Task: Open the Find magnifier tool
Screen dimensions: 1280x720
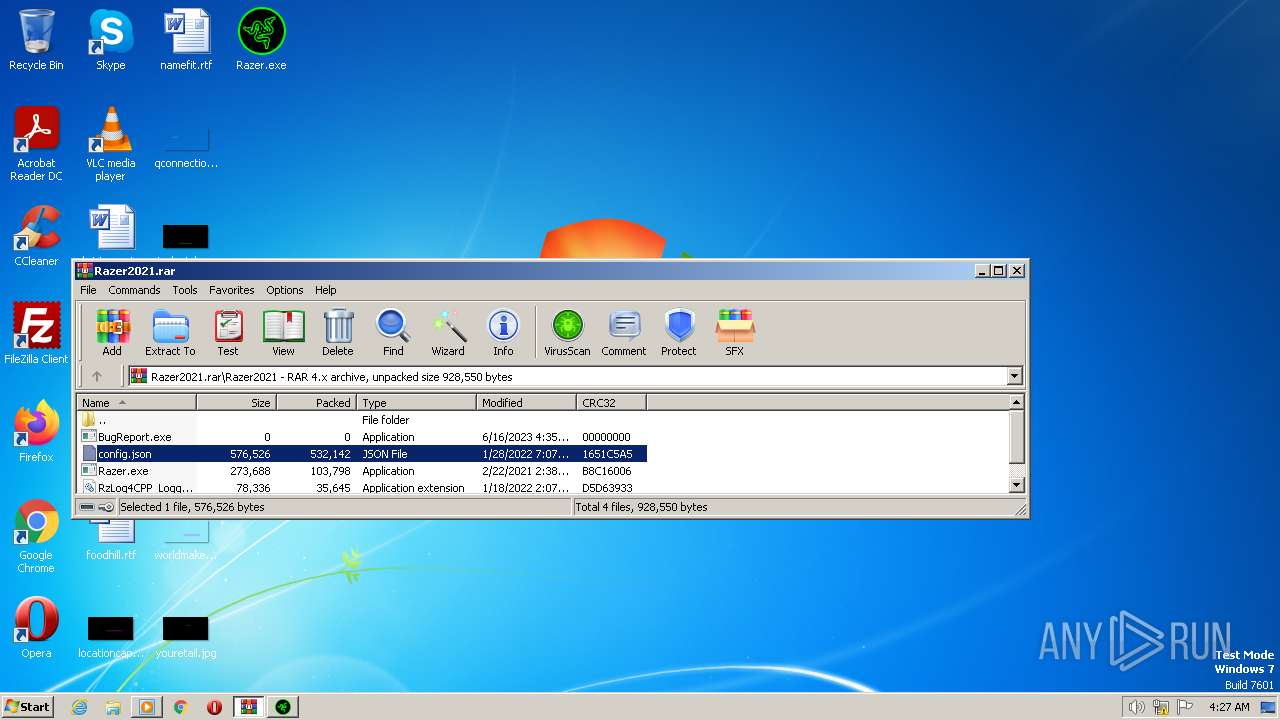Action: [x=393, y=332]
